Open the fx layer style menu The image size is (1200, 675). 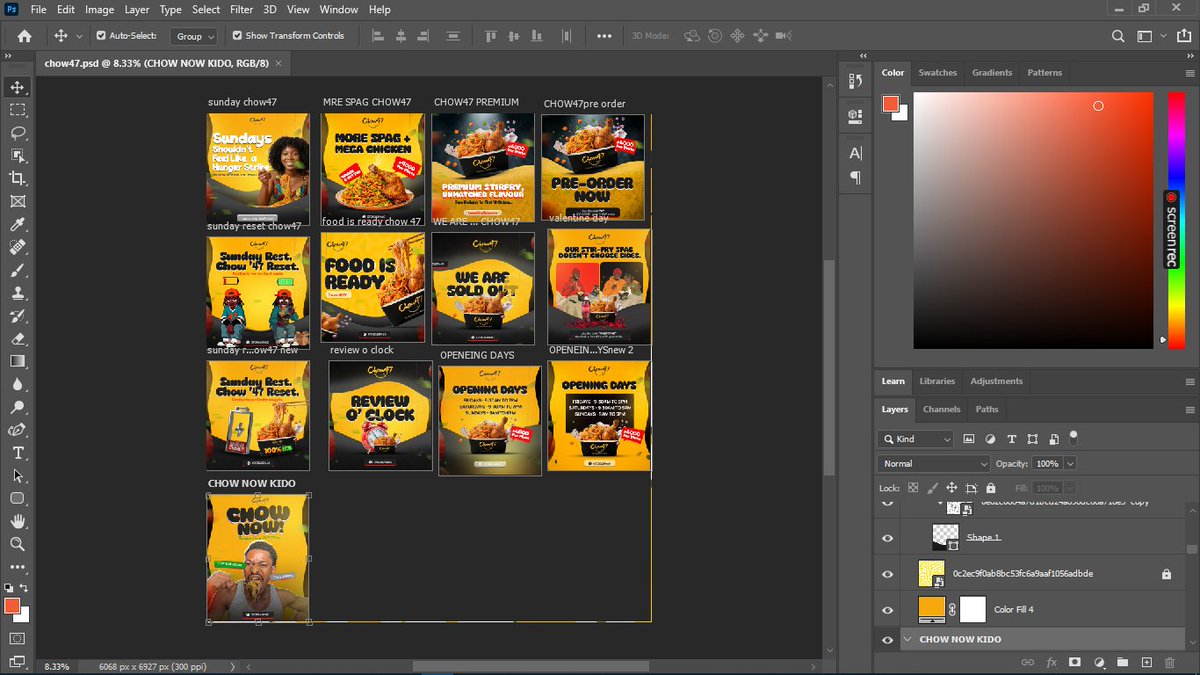(x=1051, y=662)
